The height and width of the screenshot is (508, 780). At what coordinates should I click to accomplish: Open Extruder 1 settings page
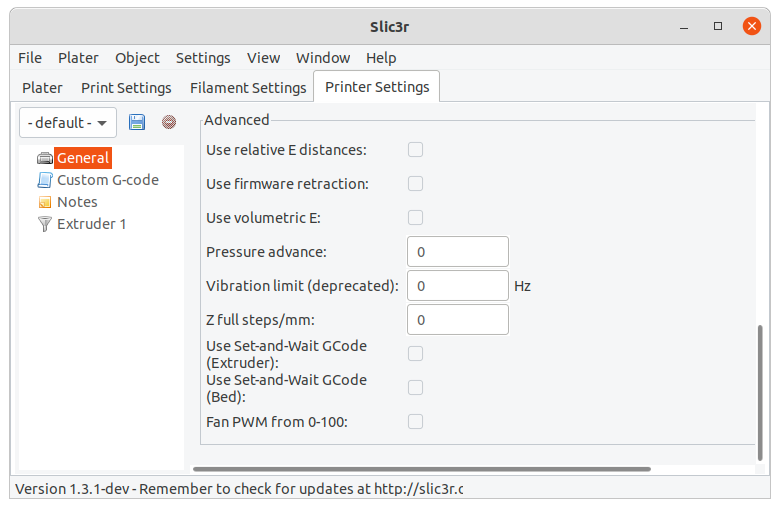[92, 224]
